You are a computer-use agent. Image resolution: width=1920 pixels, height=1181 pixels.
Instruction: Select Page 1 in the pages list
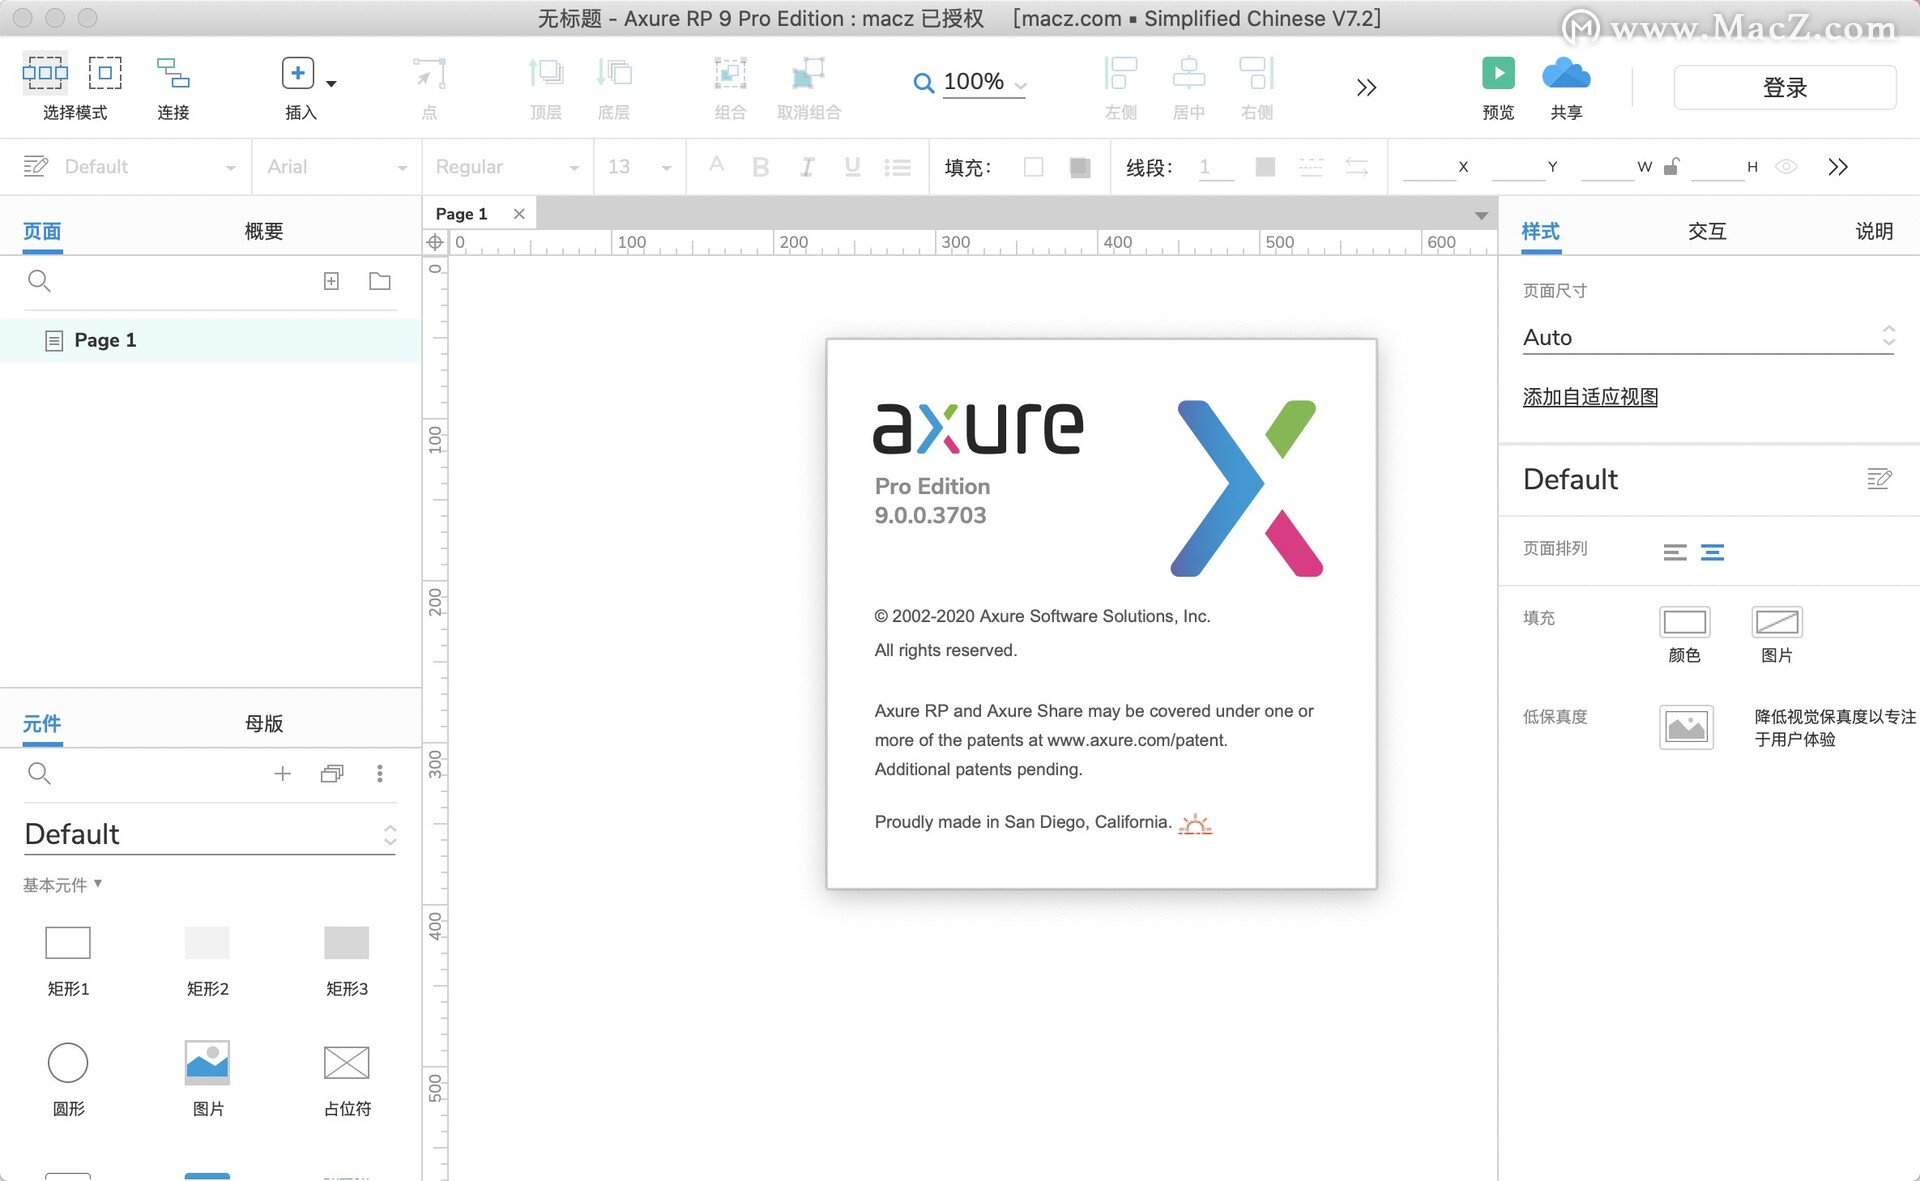tap(210, 341)
